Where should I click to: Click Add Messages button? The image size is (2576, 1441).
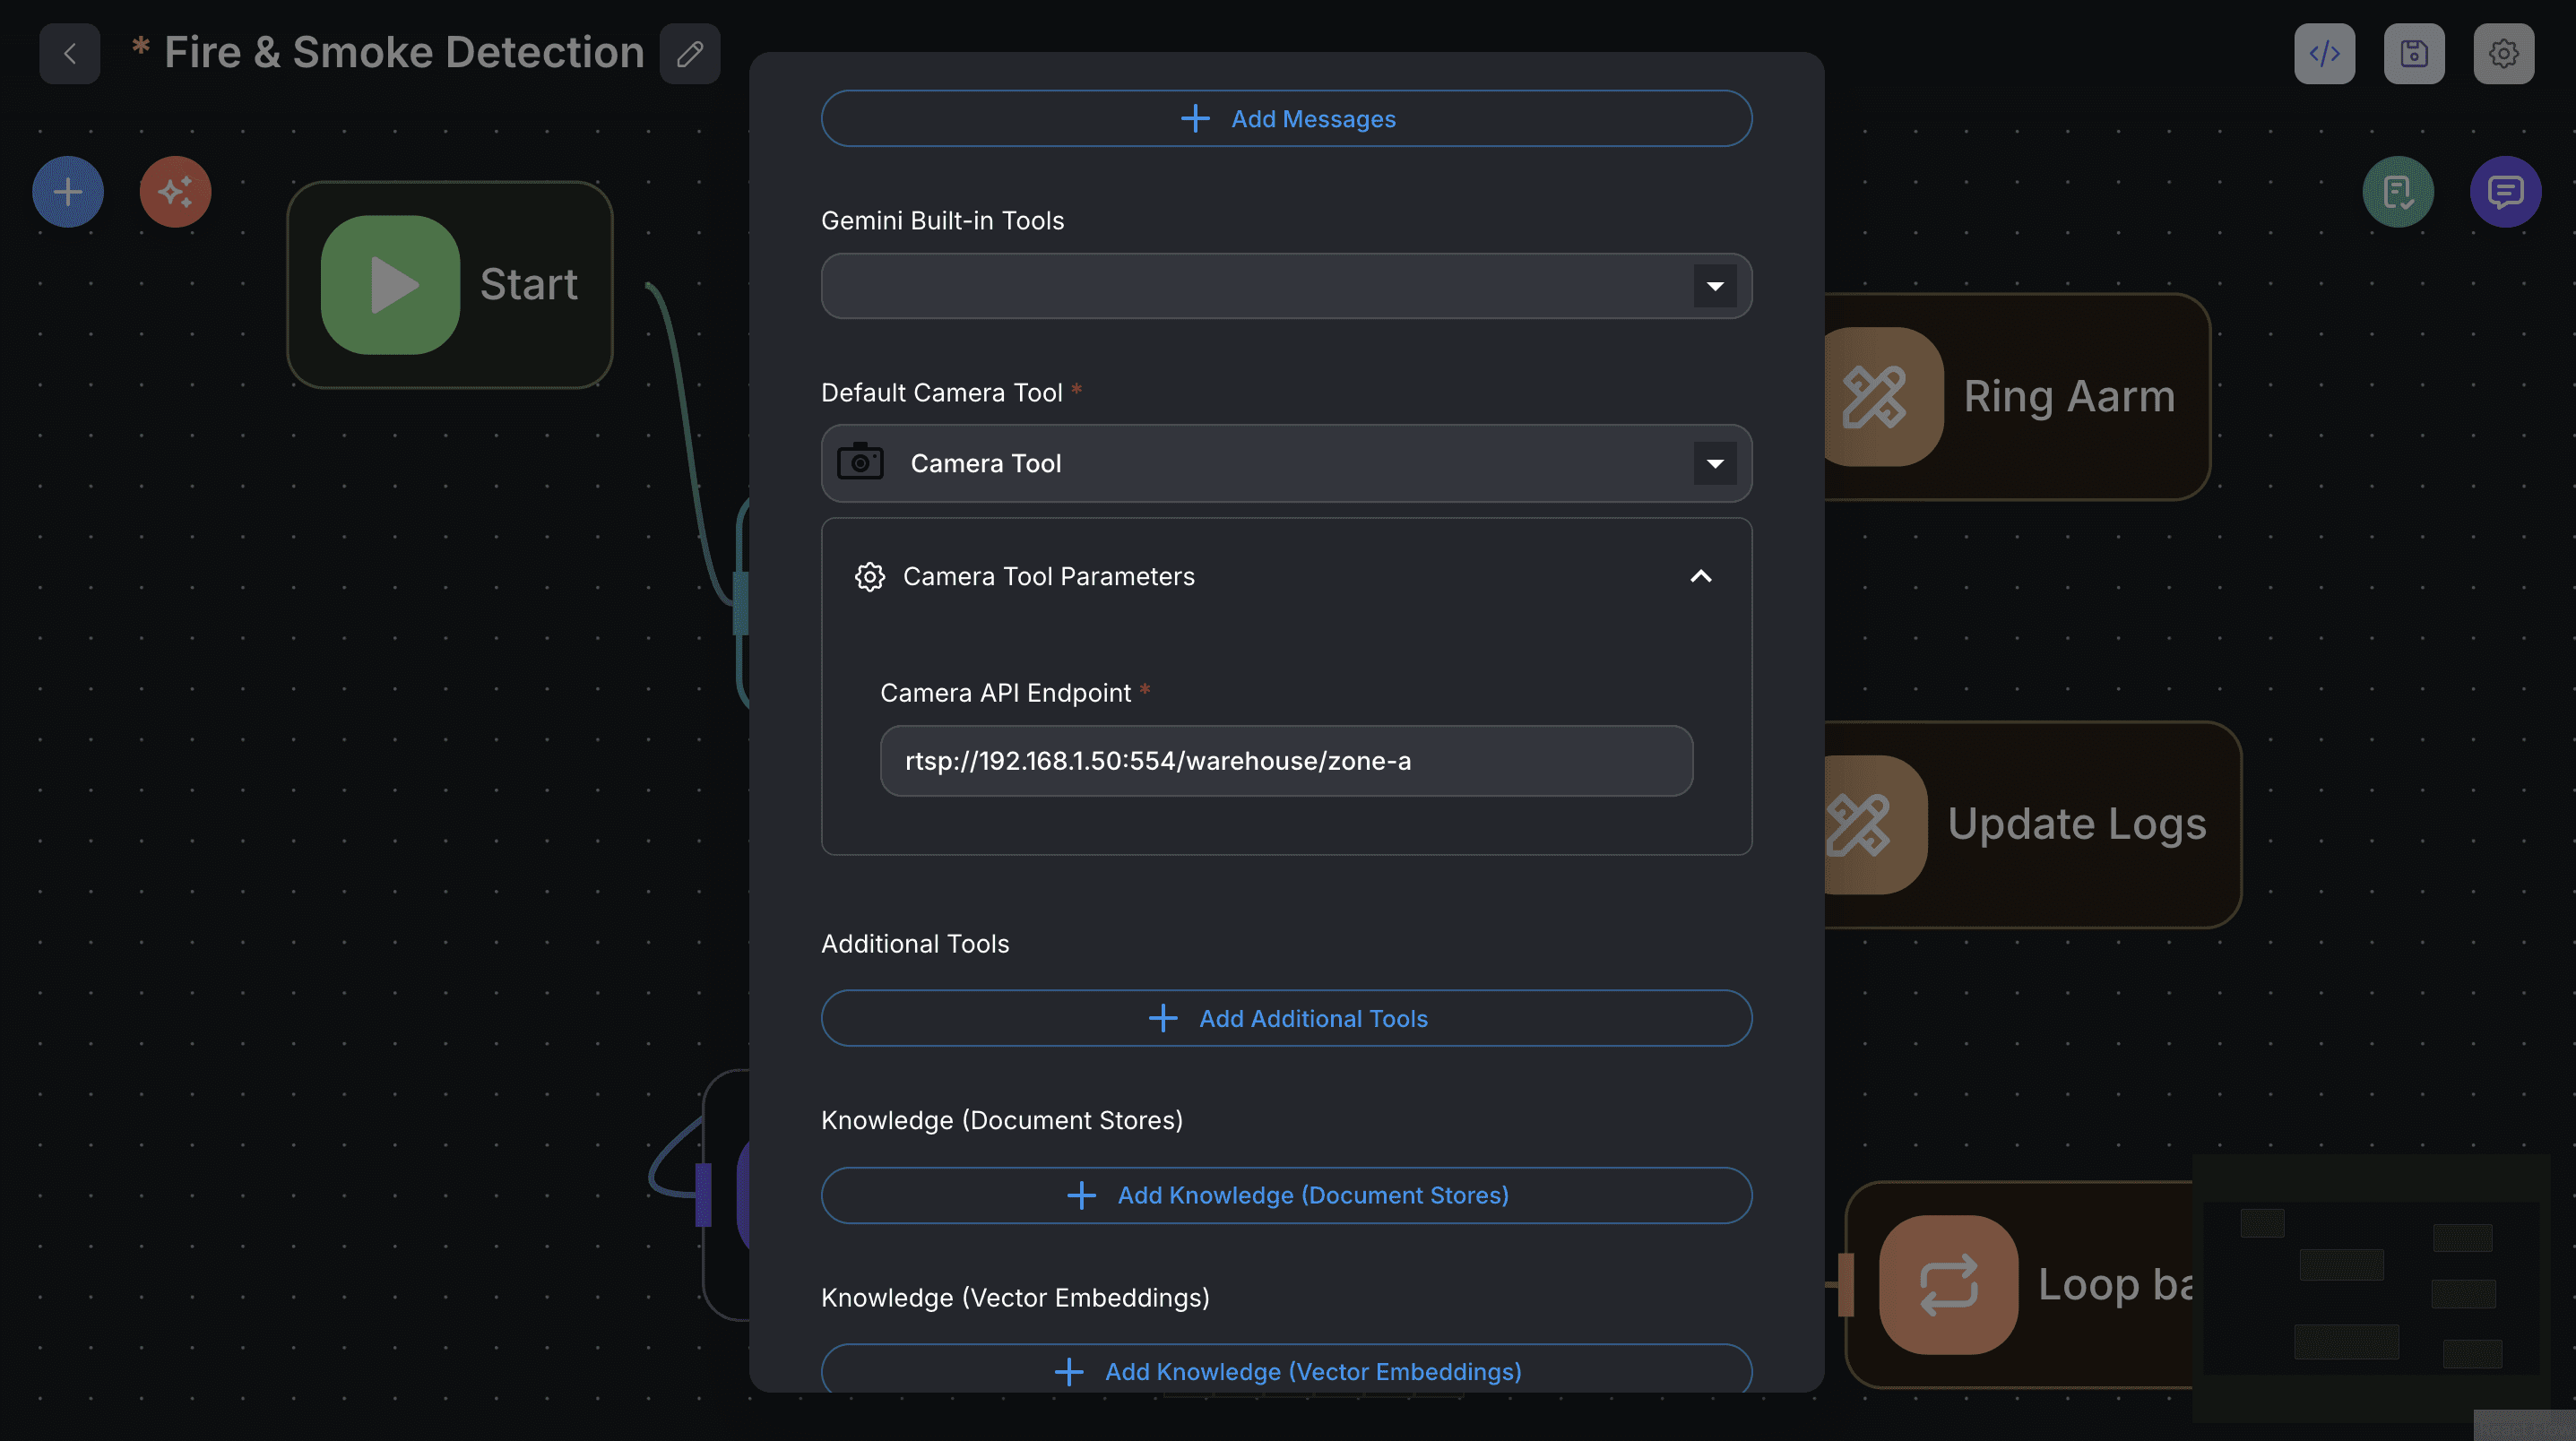click(x=1285, y=119)
